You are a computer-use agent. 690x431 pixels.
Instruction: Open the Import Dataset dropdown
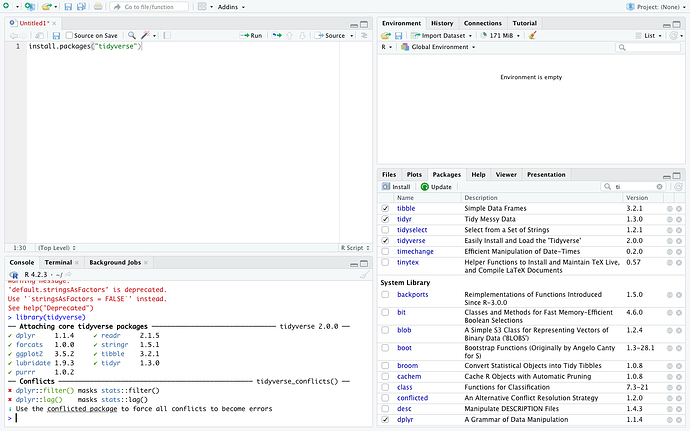point(442,36)
